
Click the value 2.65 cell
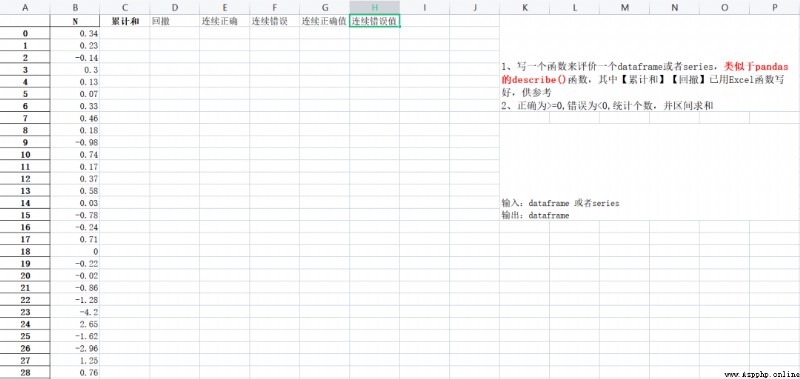[x=75, y=324]
